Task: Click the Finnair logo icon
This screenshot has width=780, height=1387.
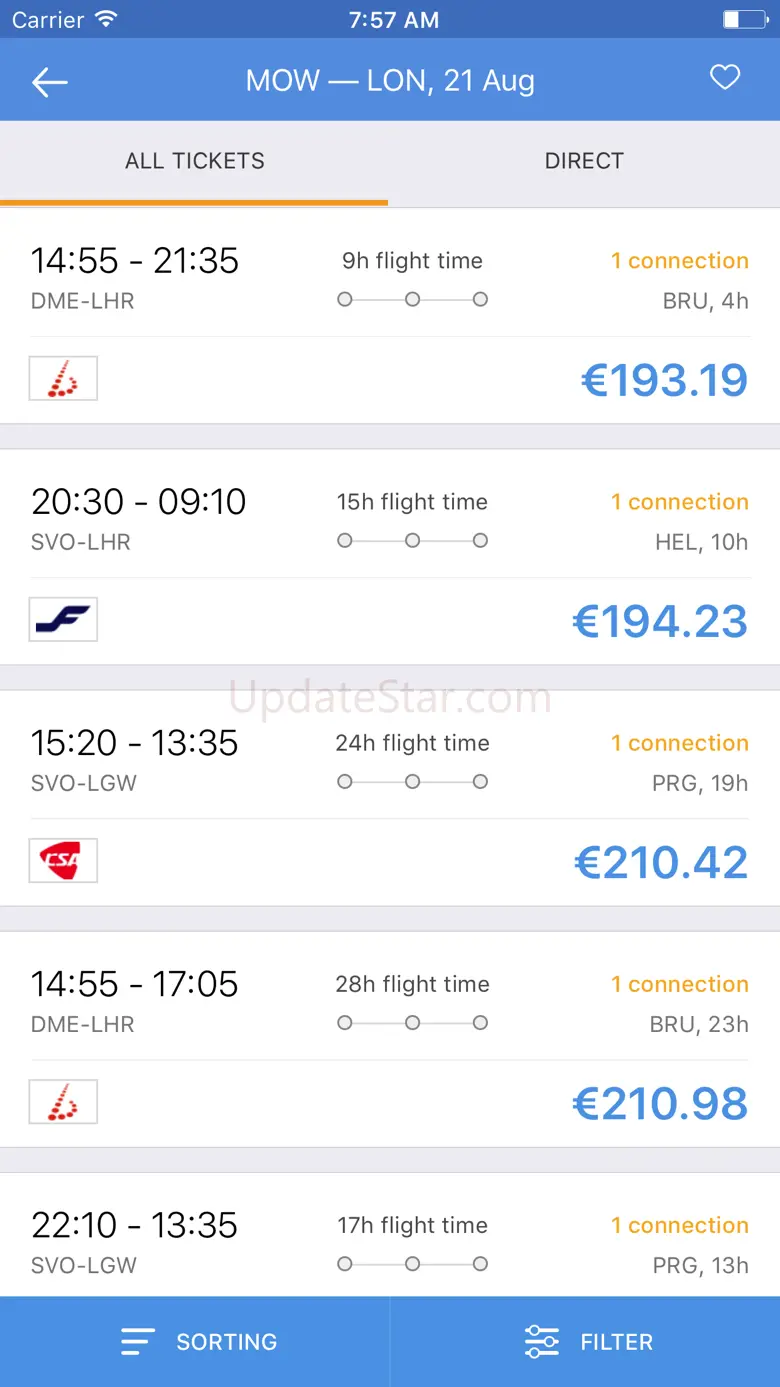Action: [63, 620]
